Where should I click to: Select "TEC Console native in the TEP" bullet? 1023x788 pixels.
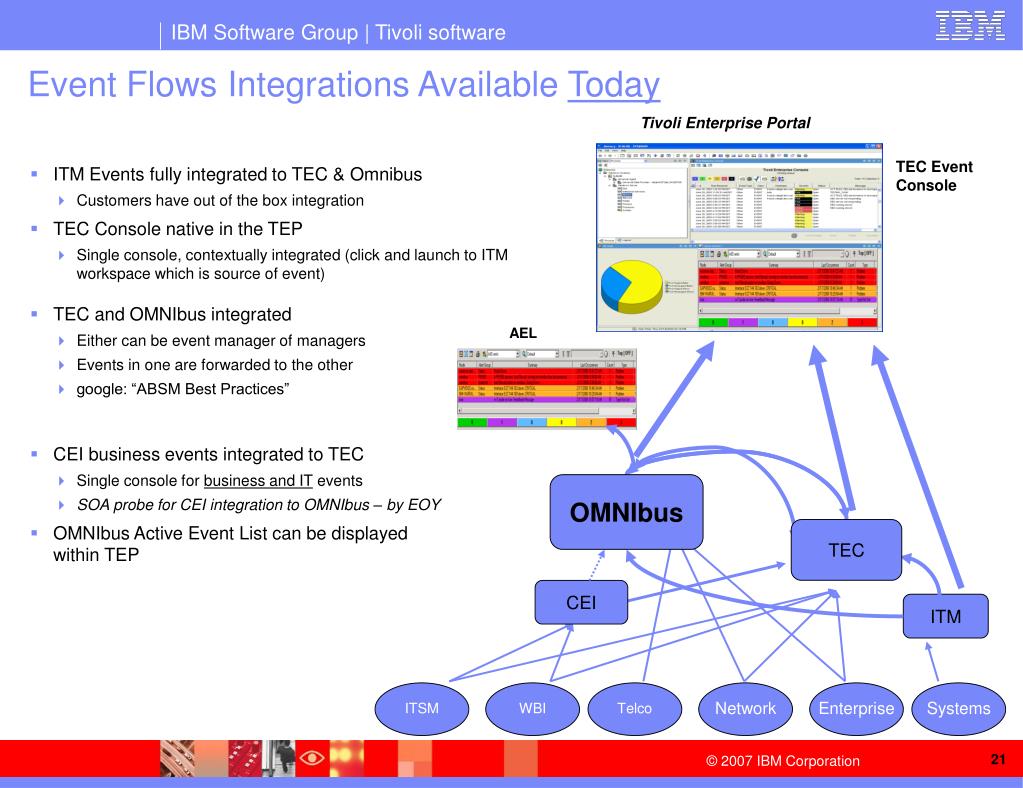click(x=177, y=229)
